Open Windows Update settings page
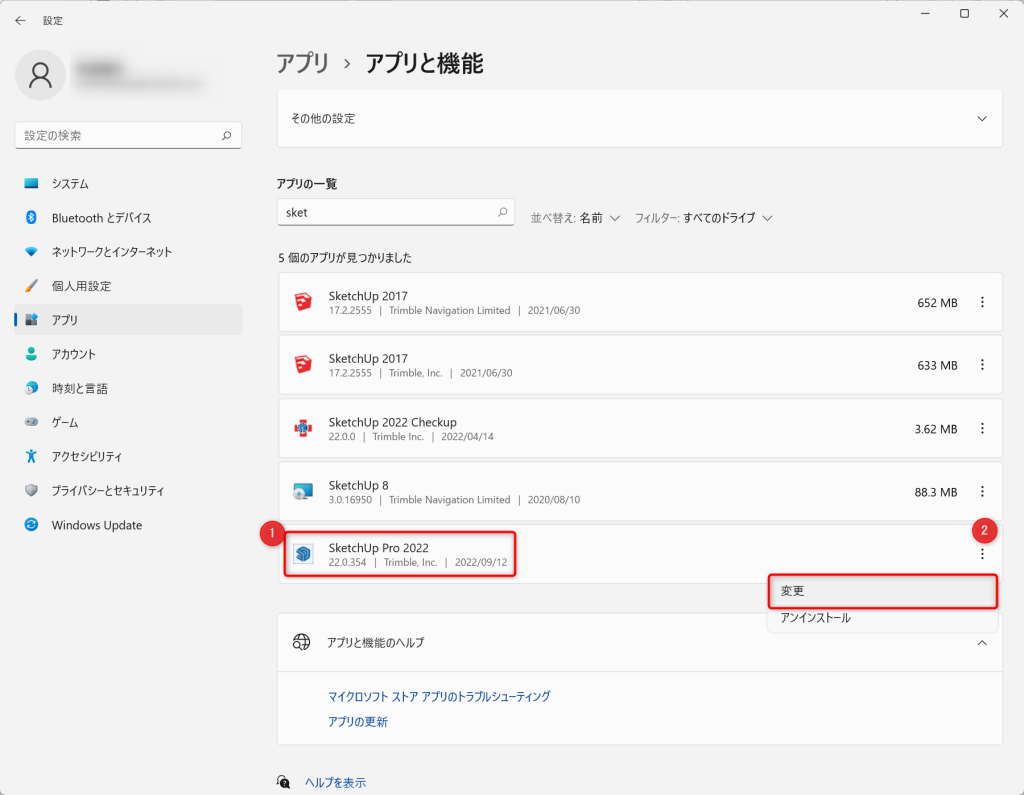Viewport: 1024px width, 795px height. coord(96,525)
